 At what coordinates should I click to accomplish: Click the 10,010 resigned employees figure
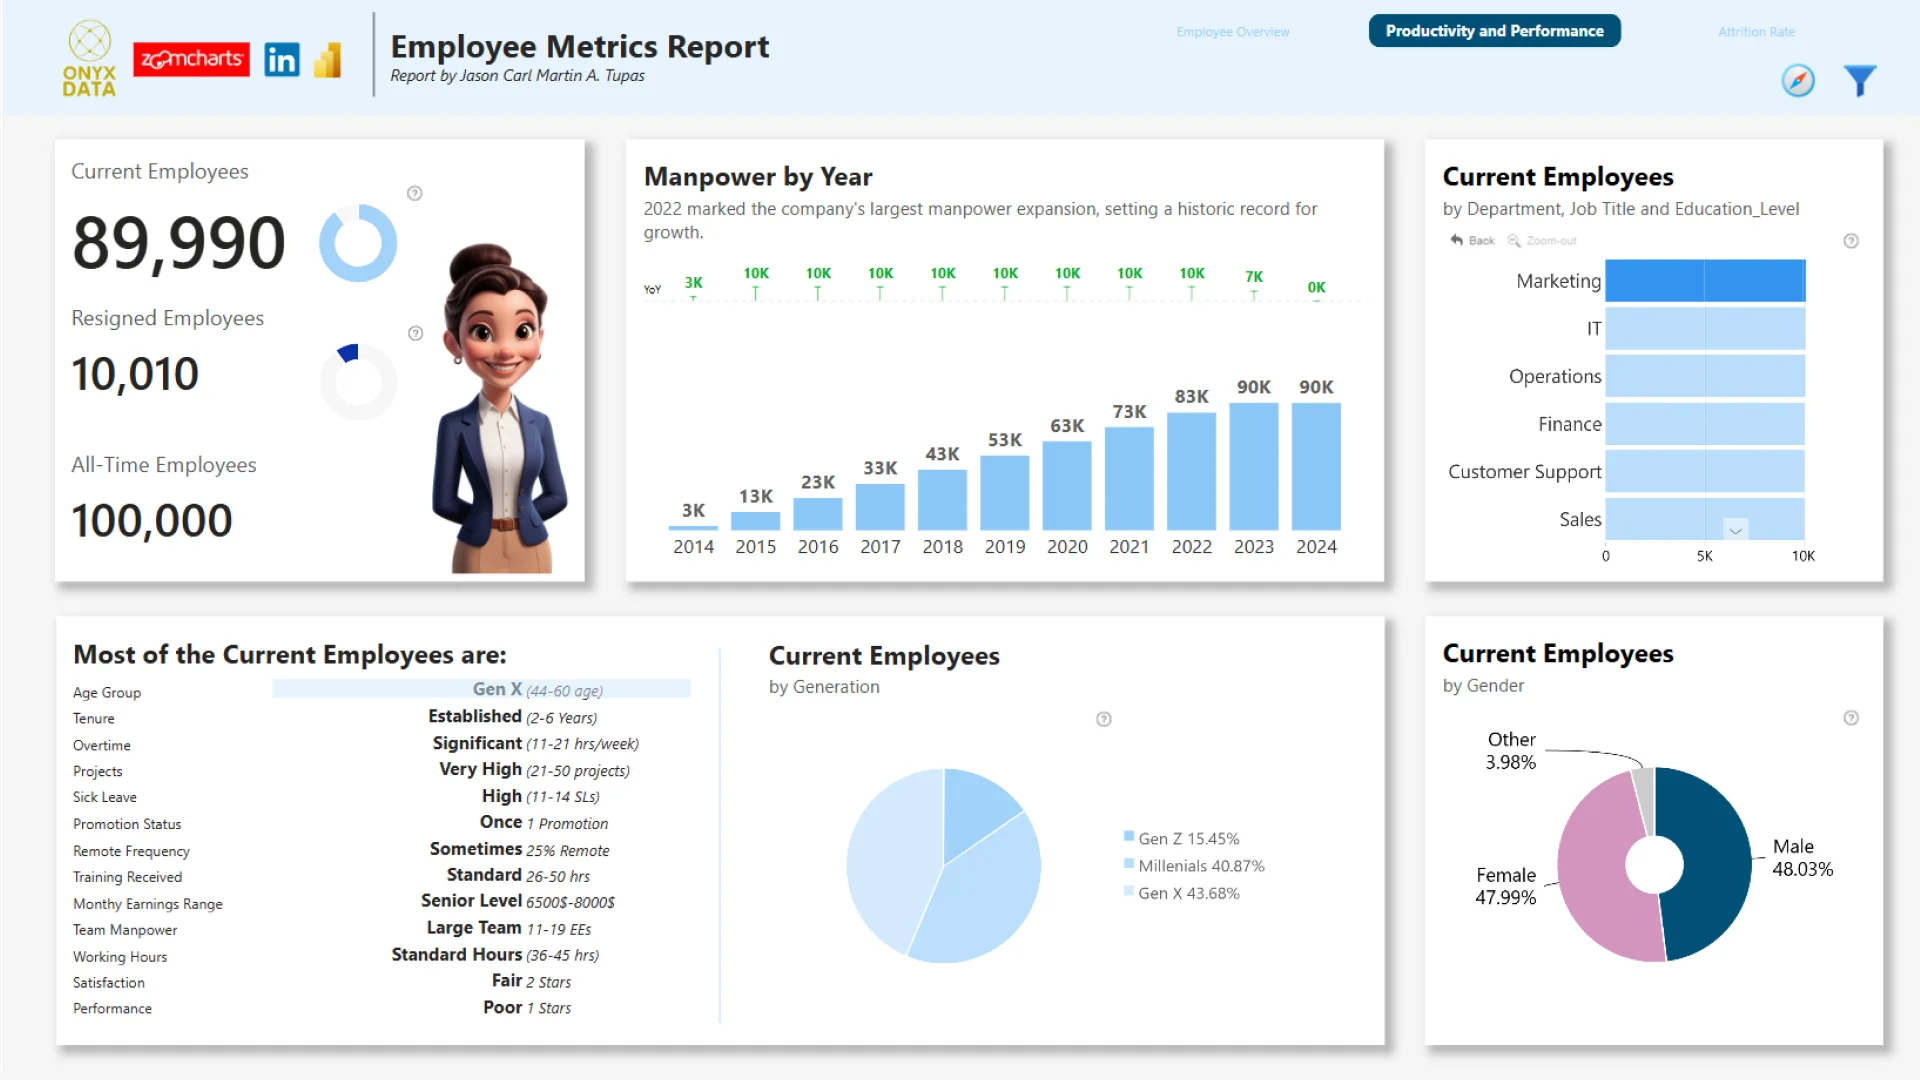[x=135, y=375]
